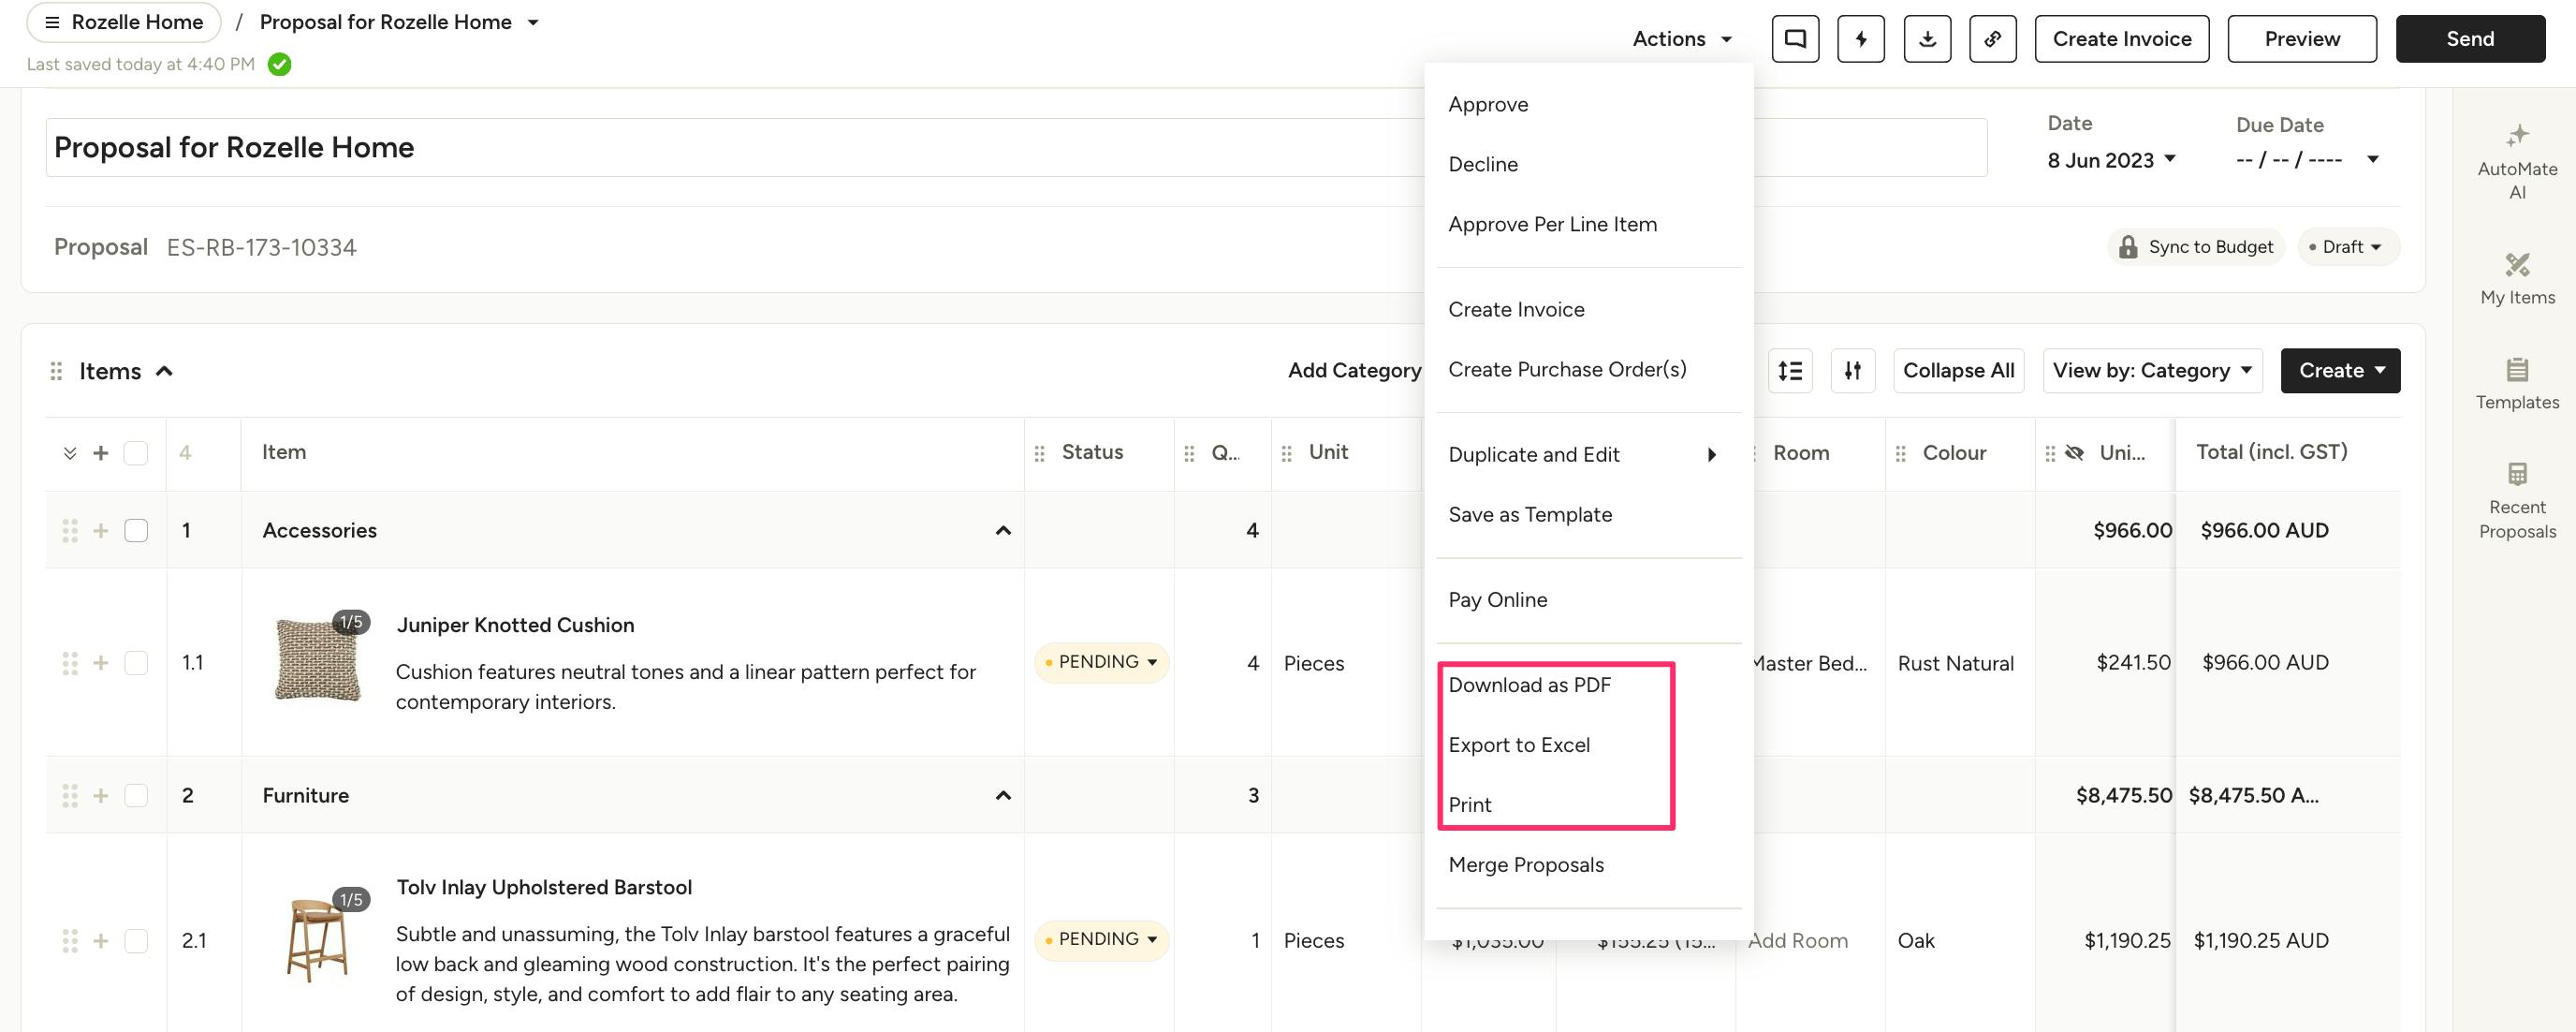The height and width of the screenshot is (1032, 2576).
Task: Choose Export to Excel from menu
Action: pos(1518,745)
